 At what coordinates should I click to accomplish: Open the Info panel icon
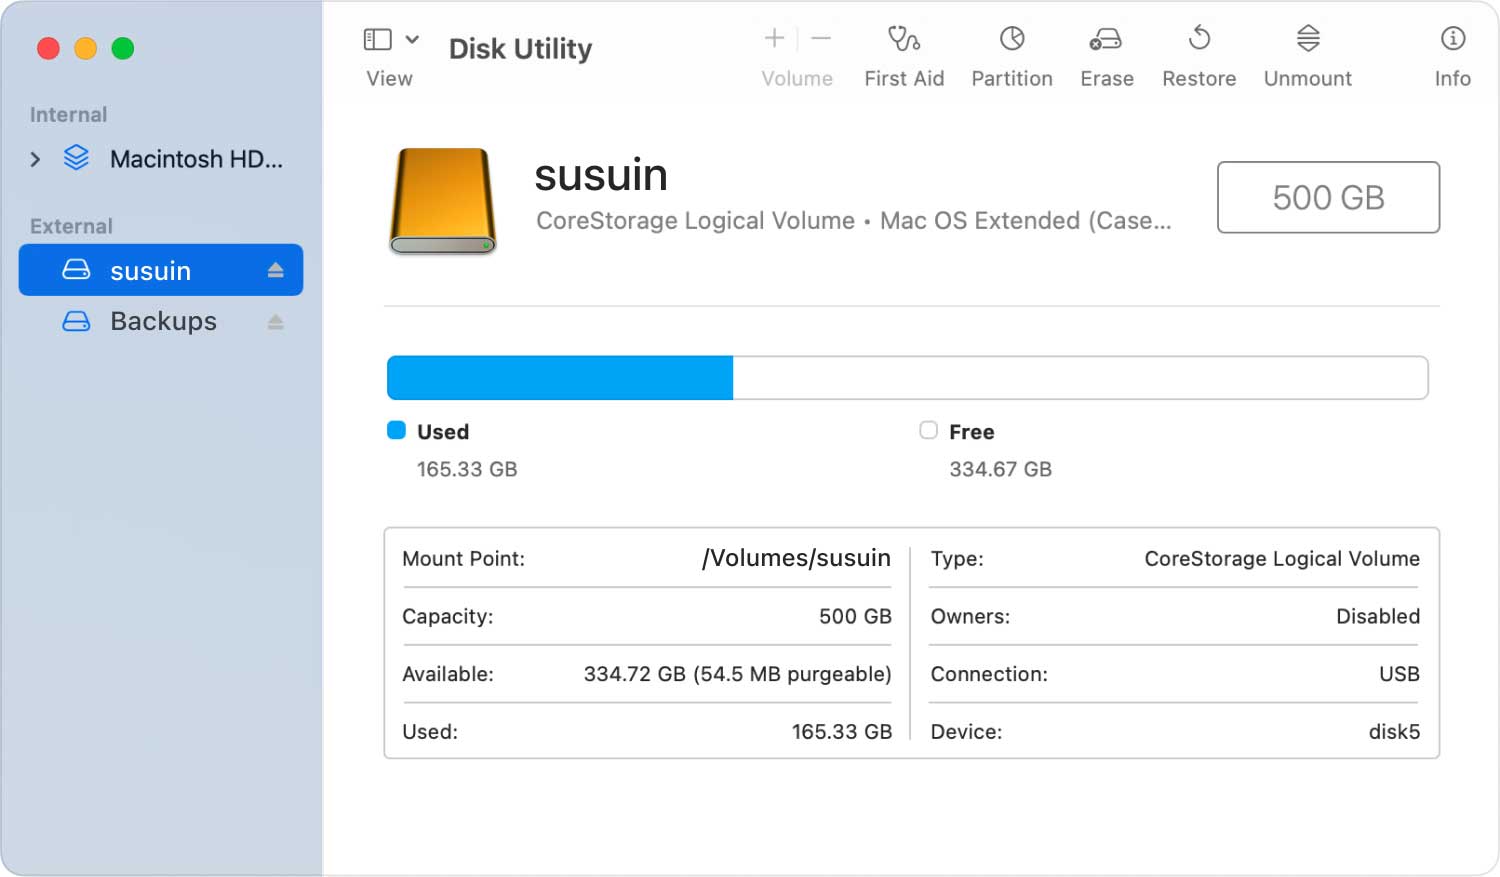coord(1452,39)
